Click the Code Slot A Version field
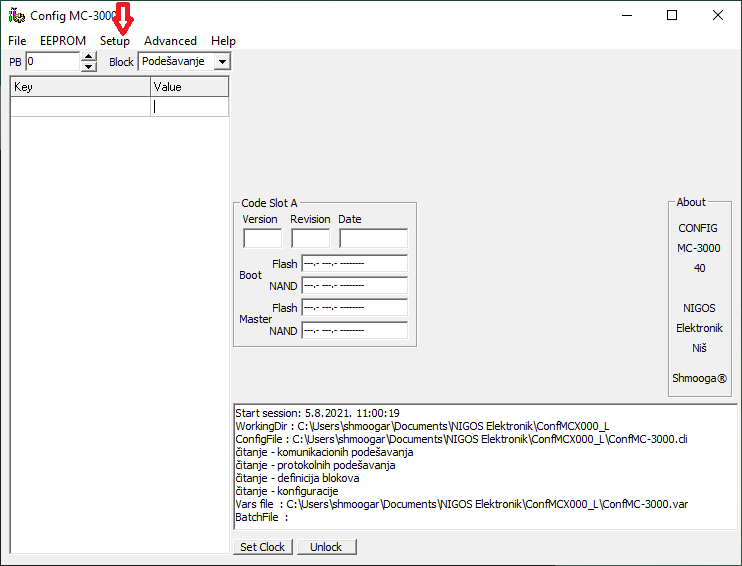The width and height of the screenshot is (742, 566). coord(262,238)
